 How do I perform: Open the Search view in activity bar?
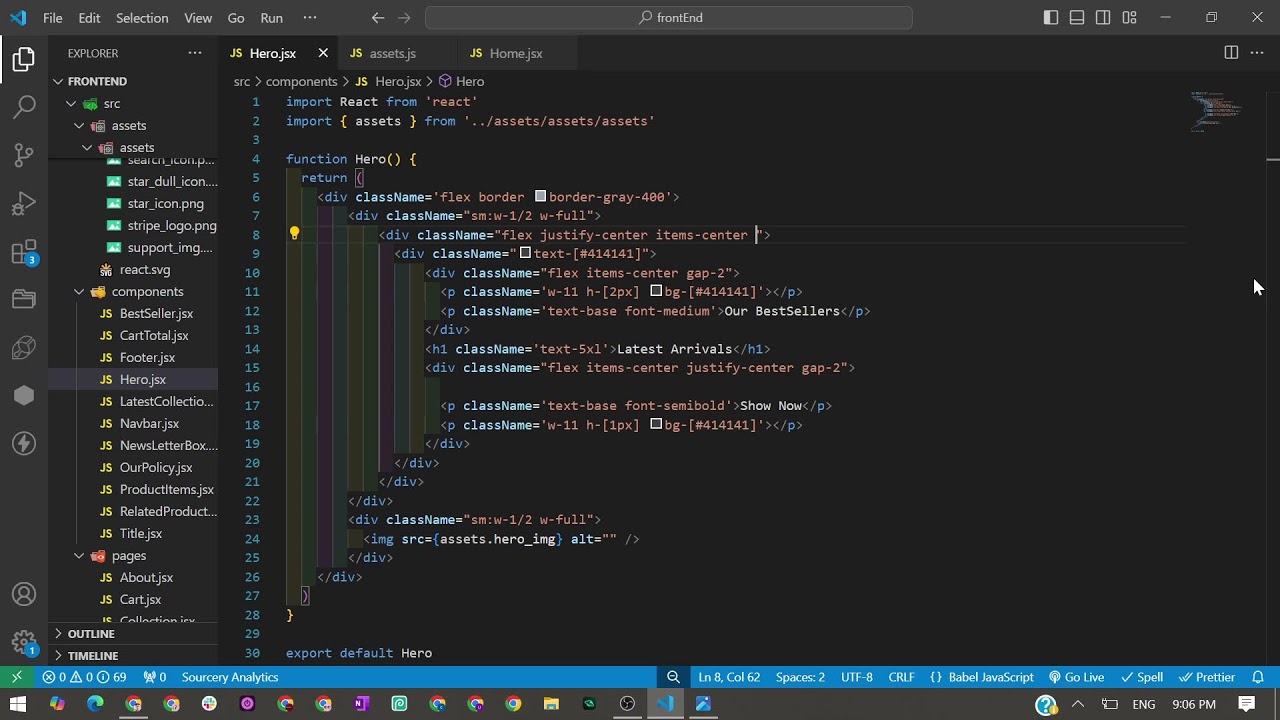pyautogui.click(x=24, y=106)
